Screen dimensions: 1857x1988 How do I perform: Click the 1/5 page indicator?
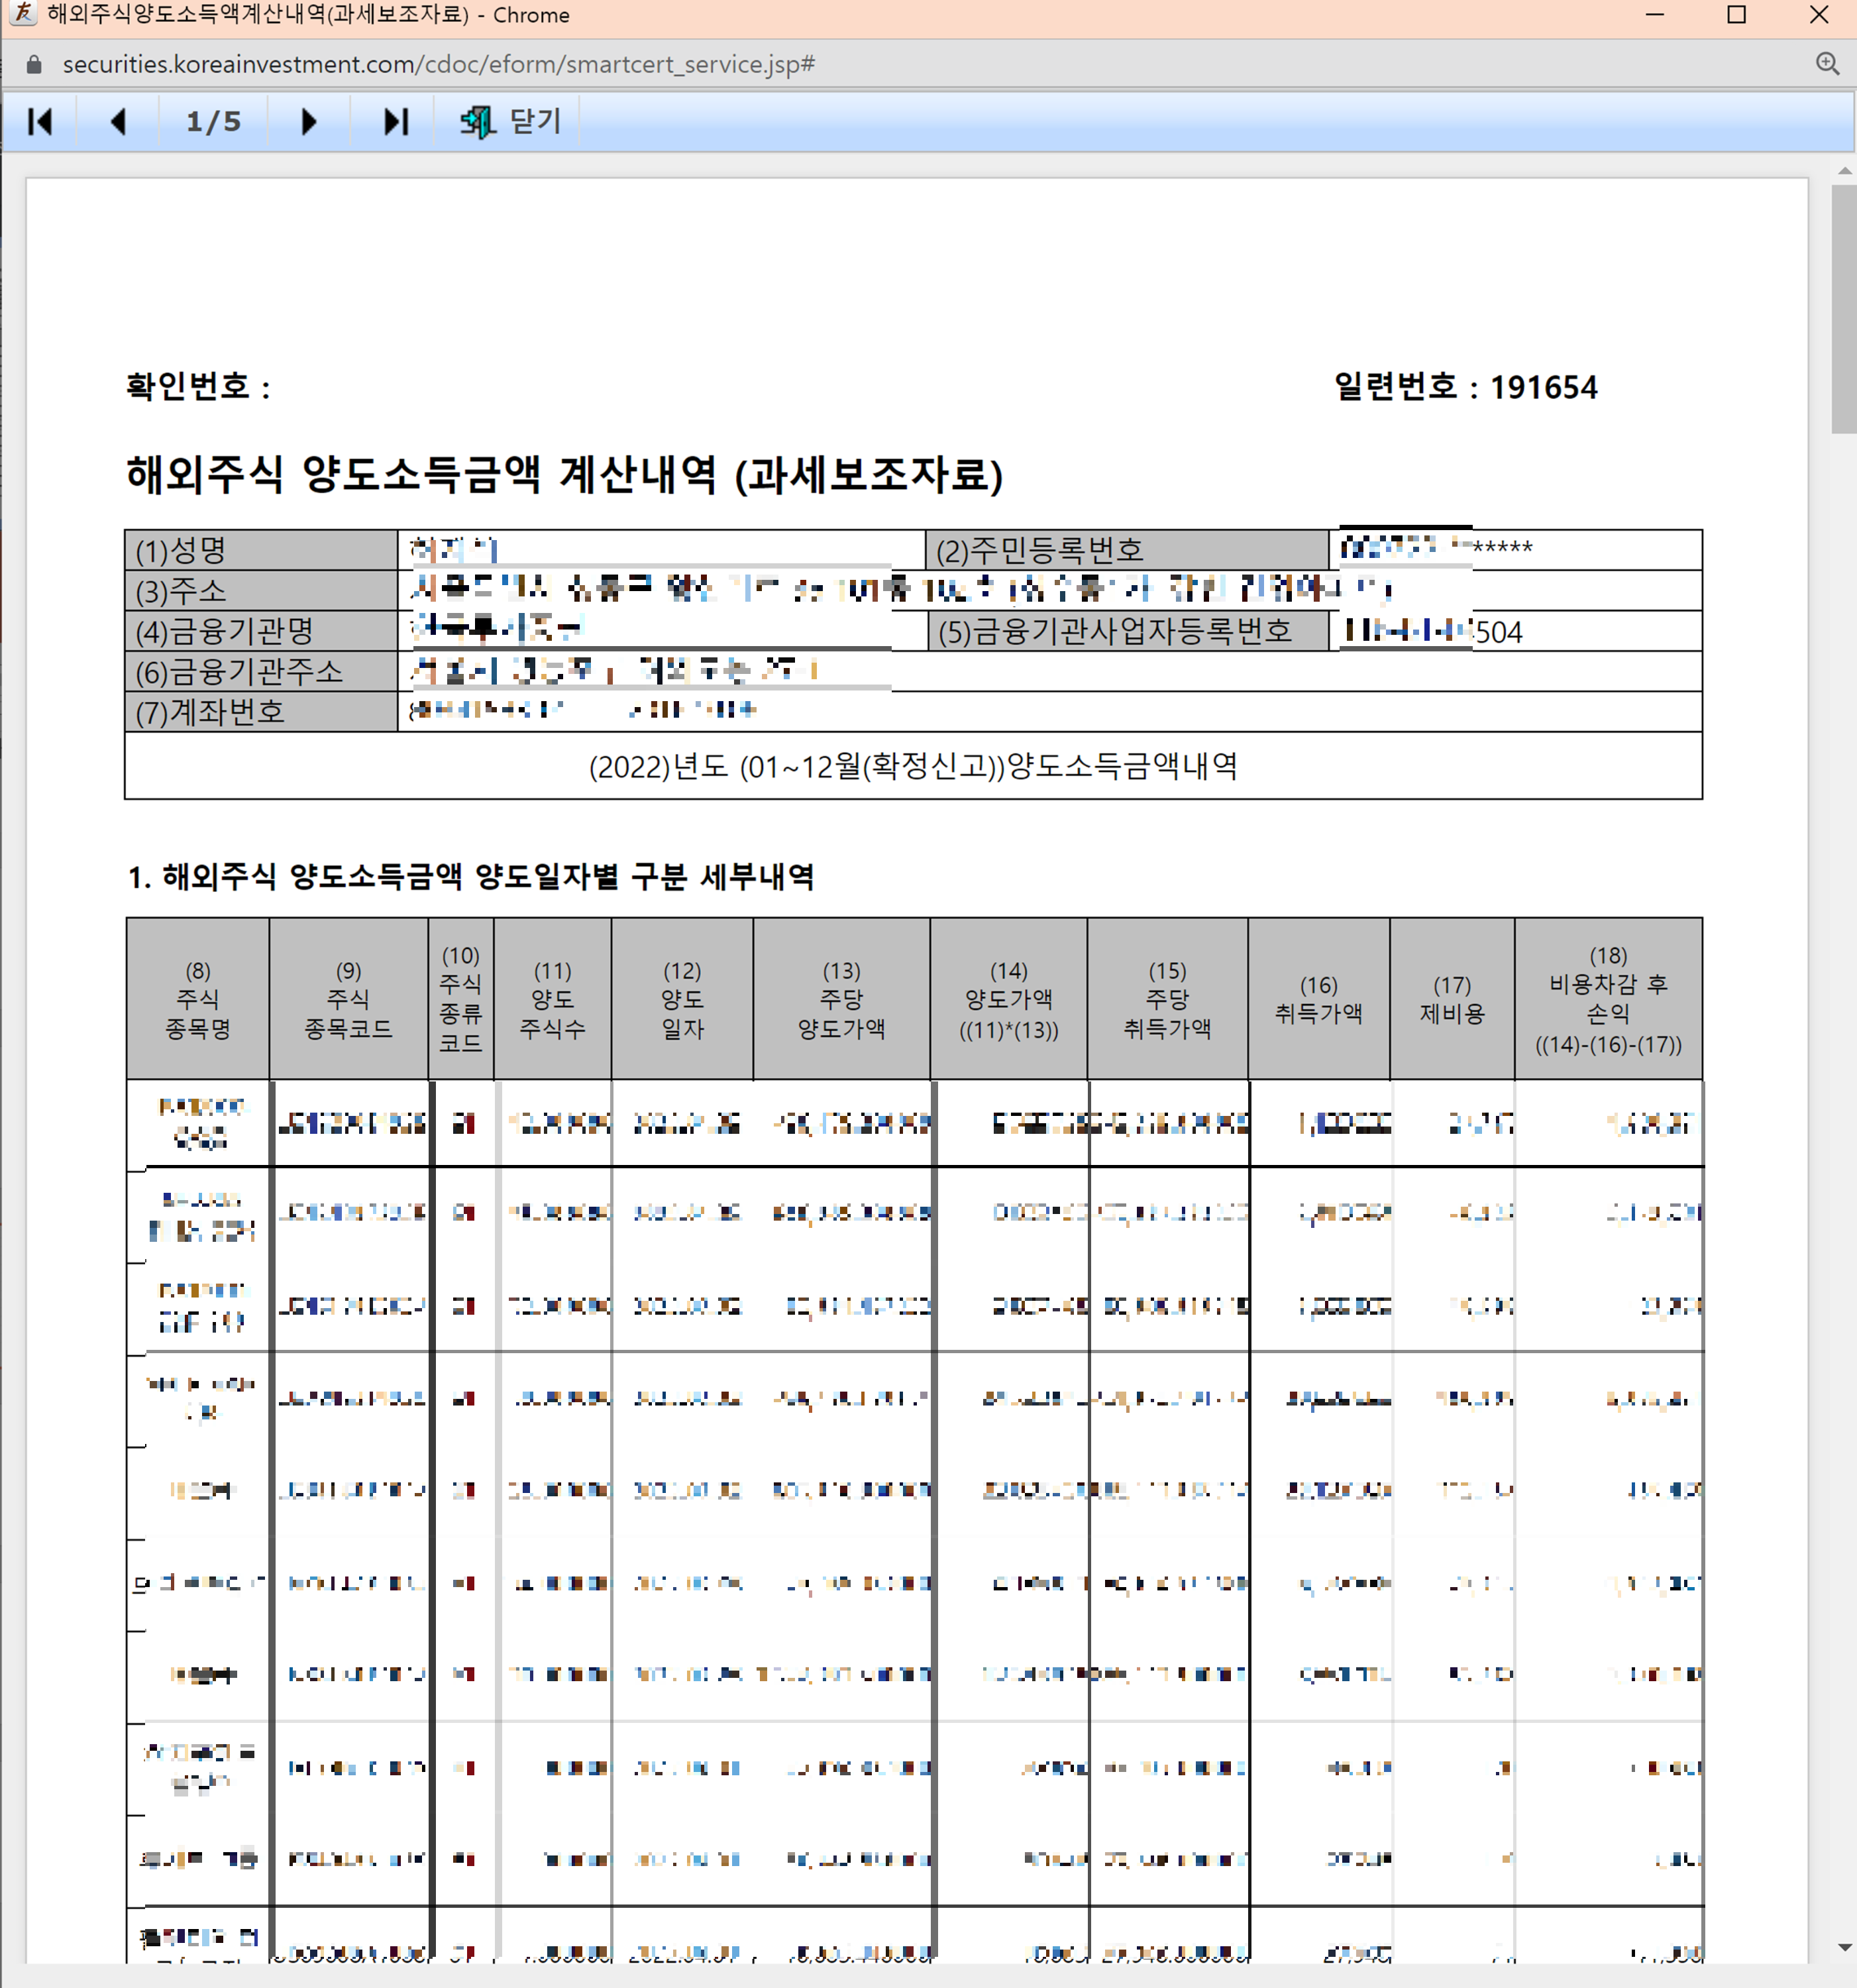pos(213,122)
